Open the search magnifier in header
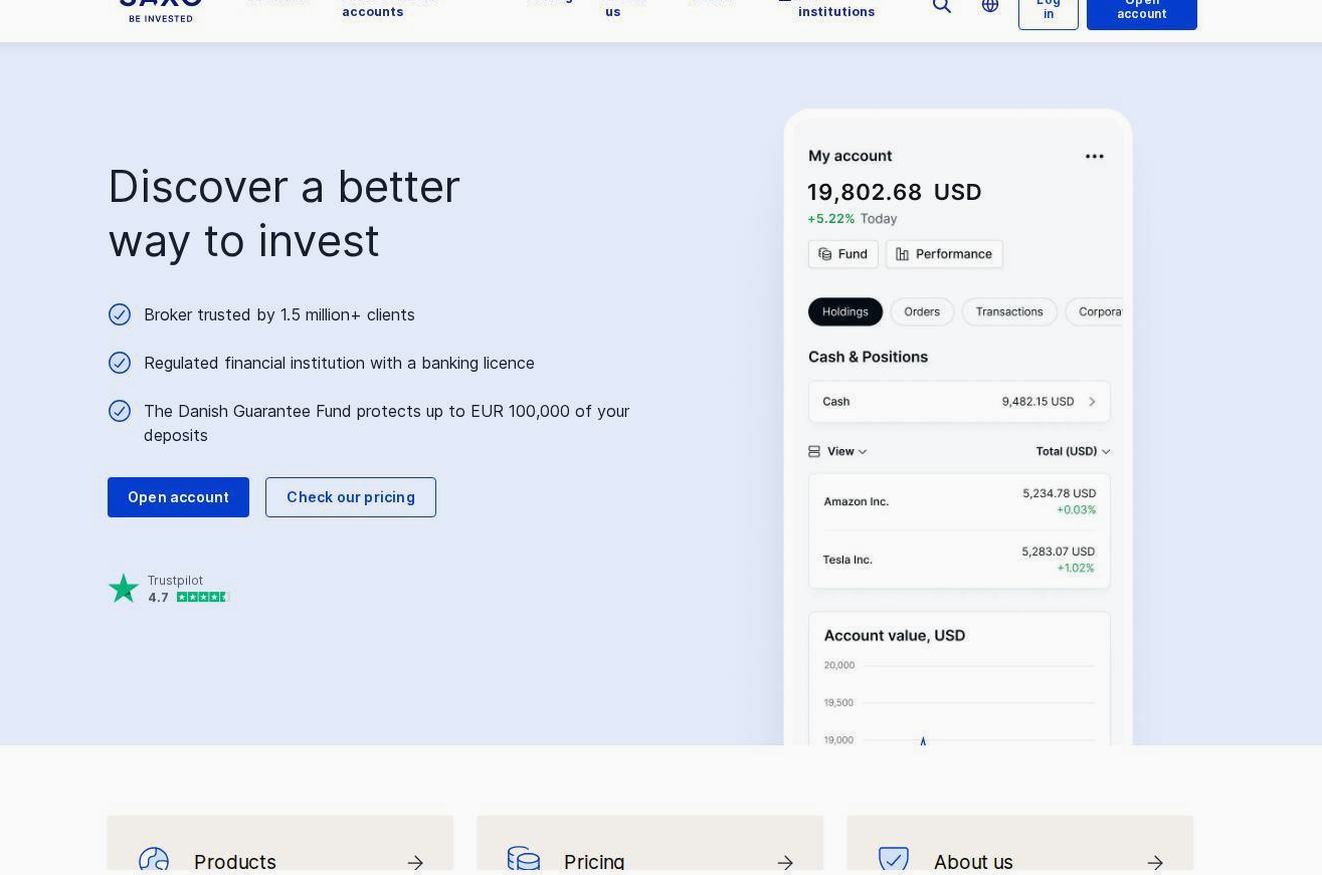 click(942, 6)
